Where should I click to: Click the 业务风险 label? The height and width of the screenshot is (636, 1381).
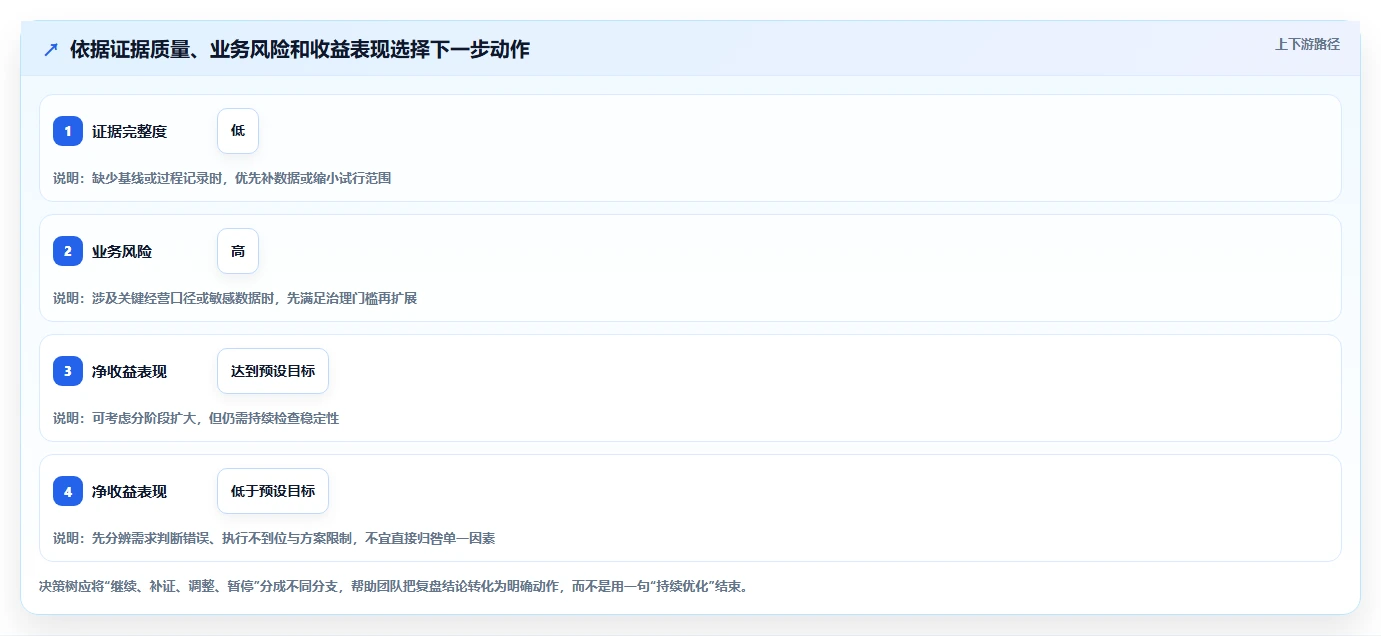(x=122, y=251)
